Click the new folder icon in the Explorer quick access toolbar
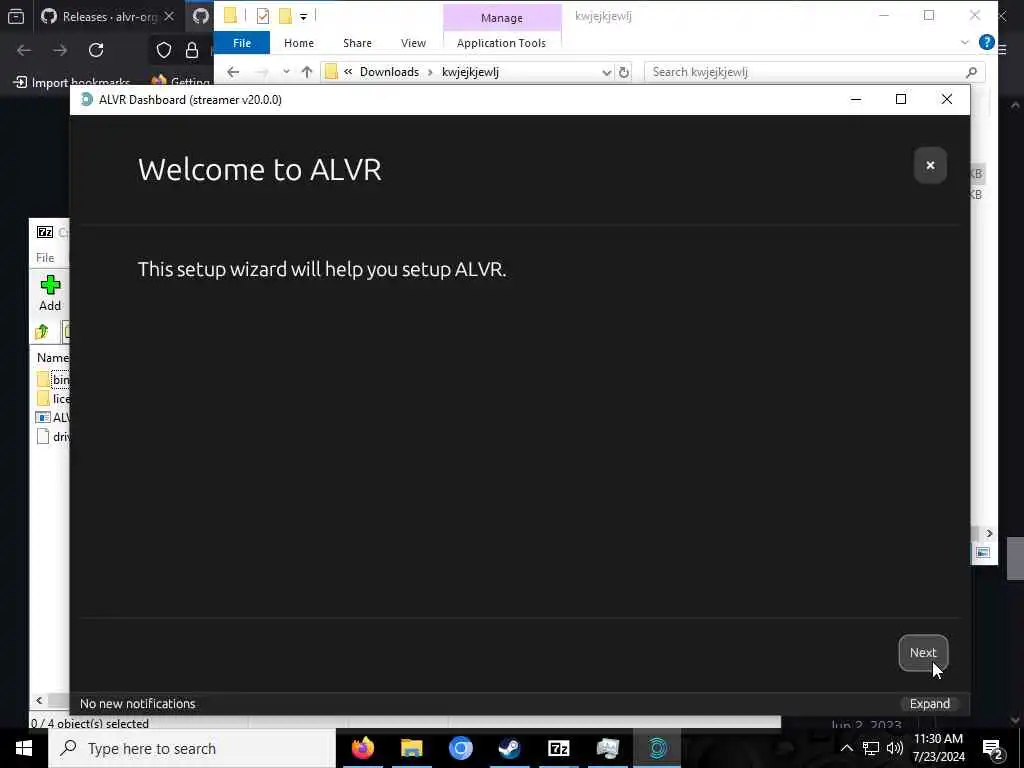 [x=285, y=16]
